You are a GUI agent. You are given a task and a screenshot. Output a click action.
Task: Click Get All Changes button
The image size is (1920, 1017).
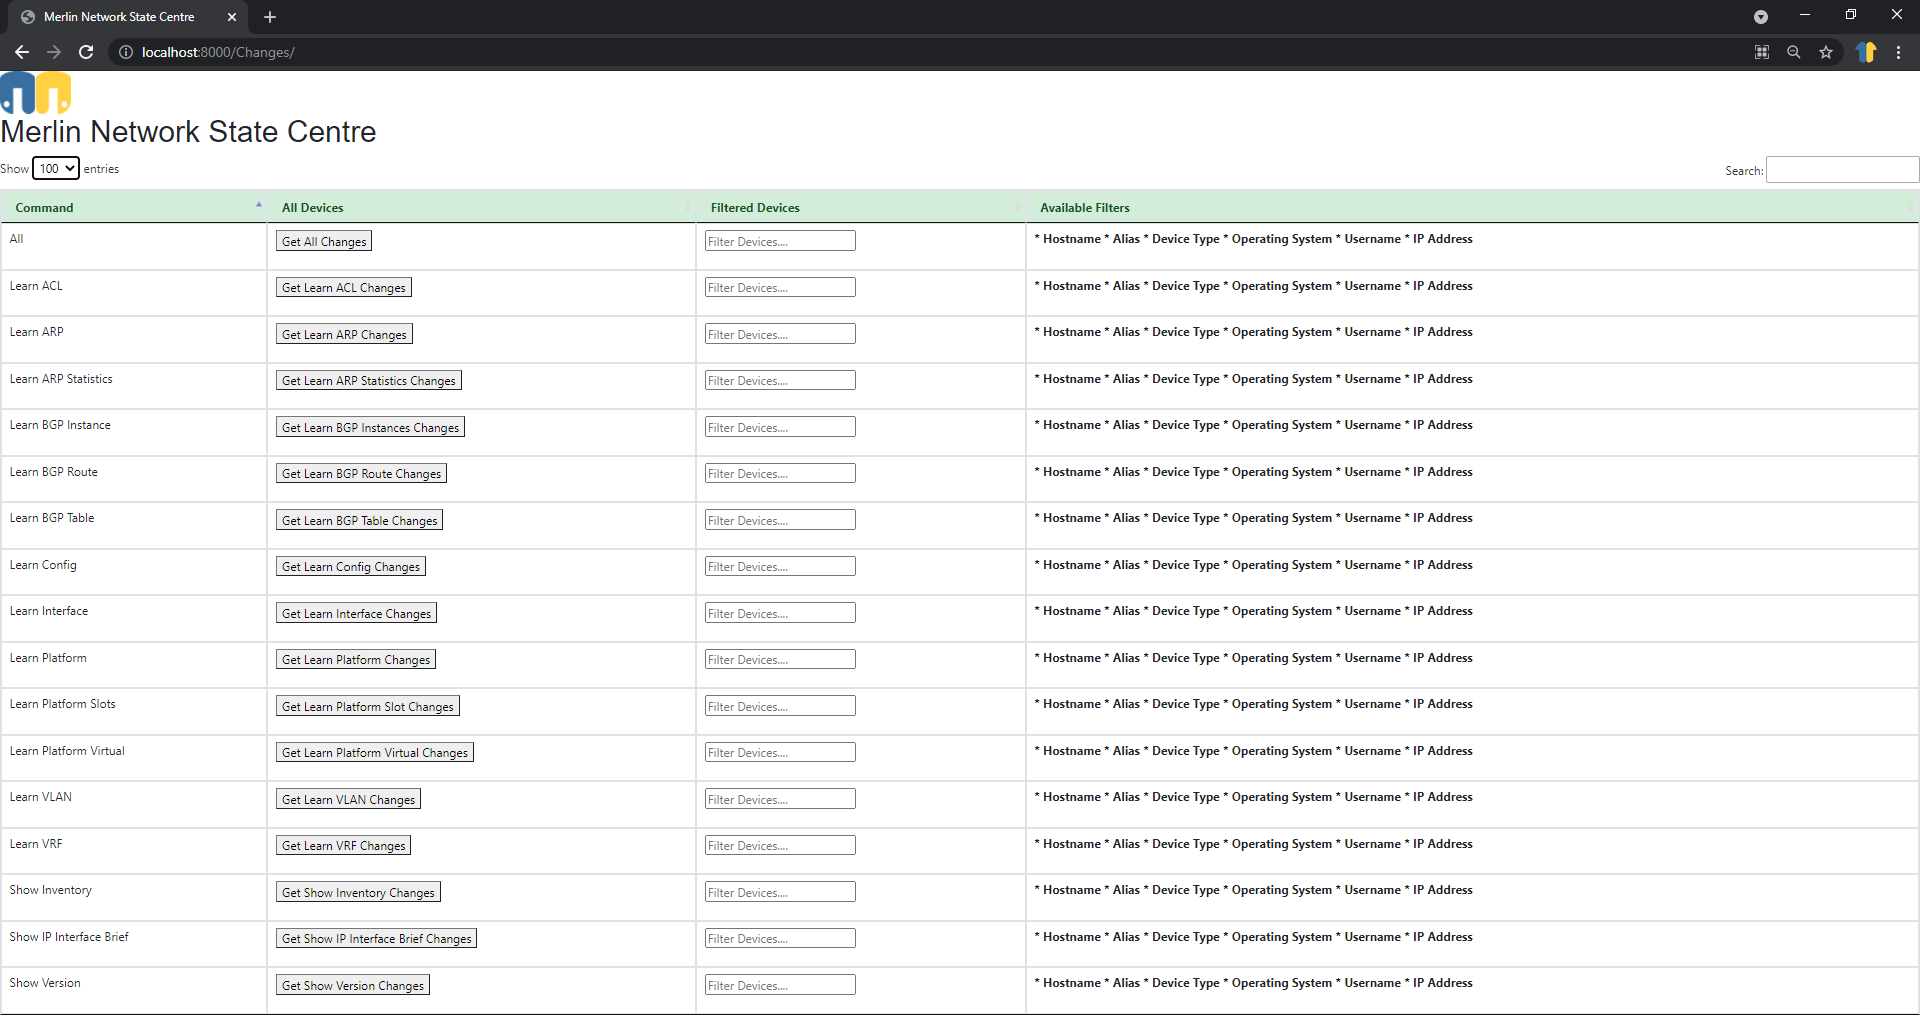pos(324,241)
